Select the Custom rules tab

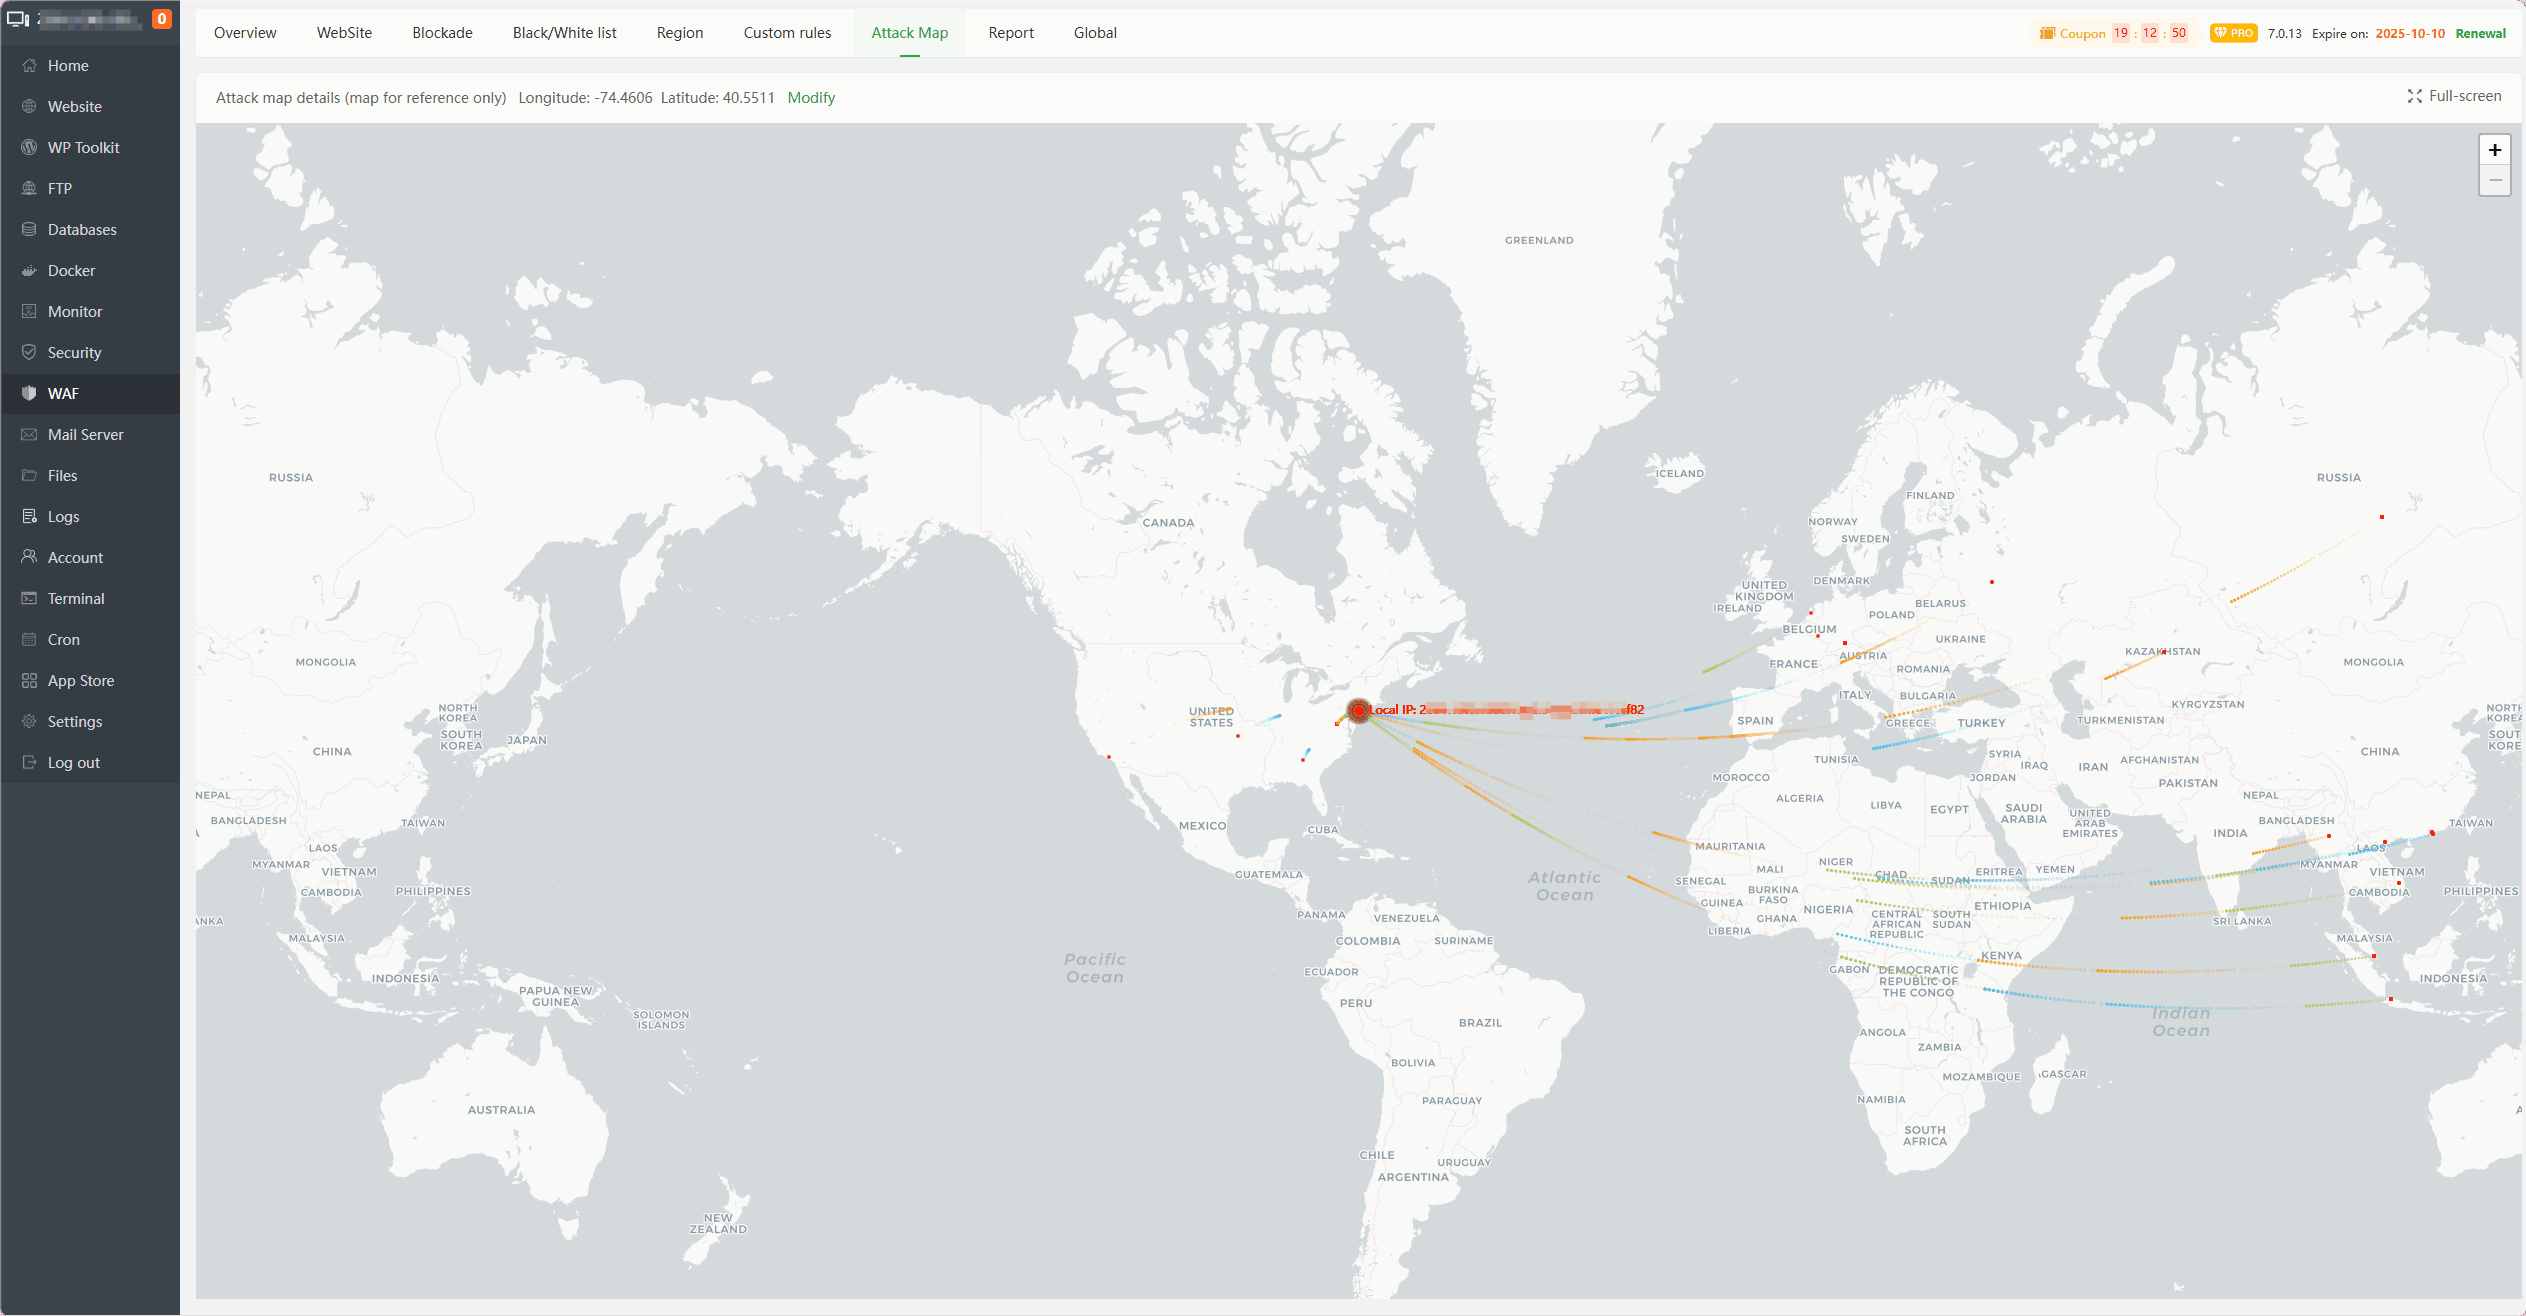(x=787, y=33)
